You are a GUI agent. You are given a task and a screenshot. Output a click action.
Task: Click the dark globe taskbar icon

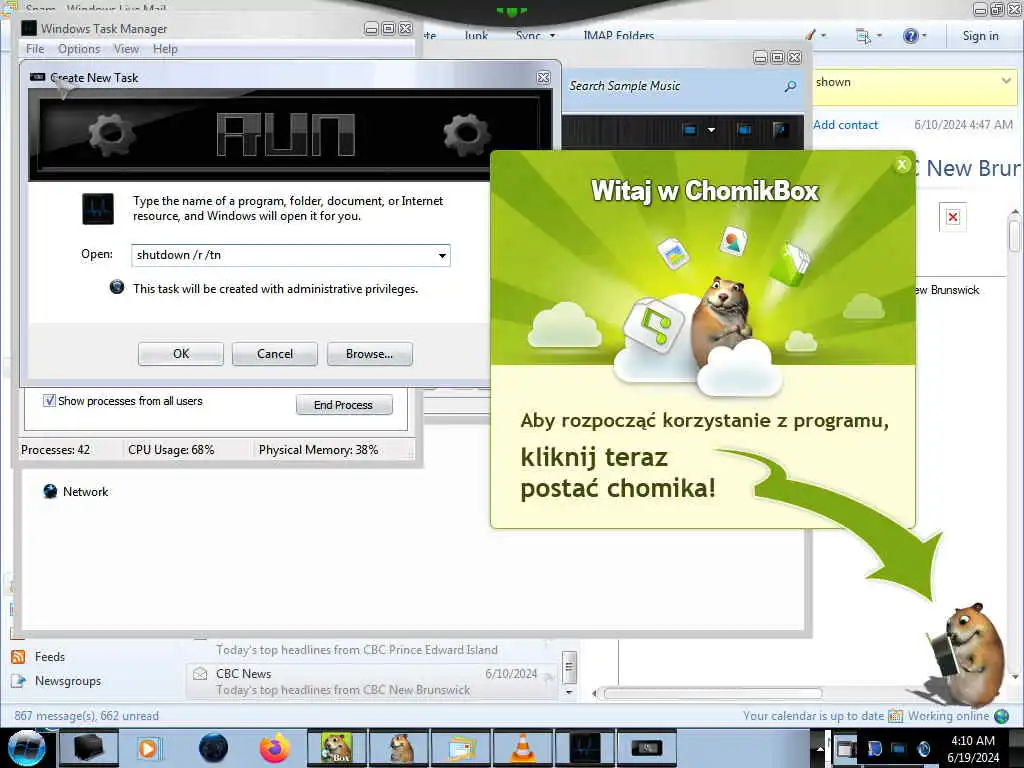point(214,748)
